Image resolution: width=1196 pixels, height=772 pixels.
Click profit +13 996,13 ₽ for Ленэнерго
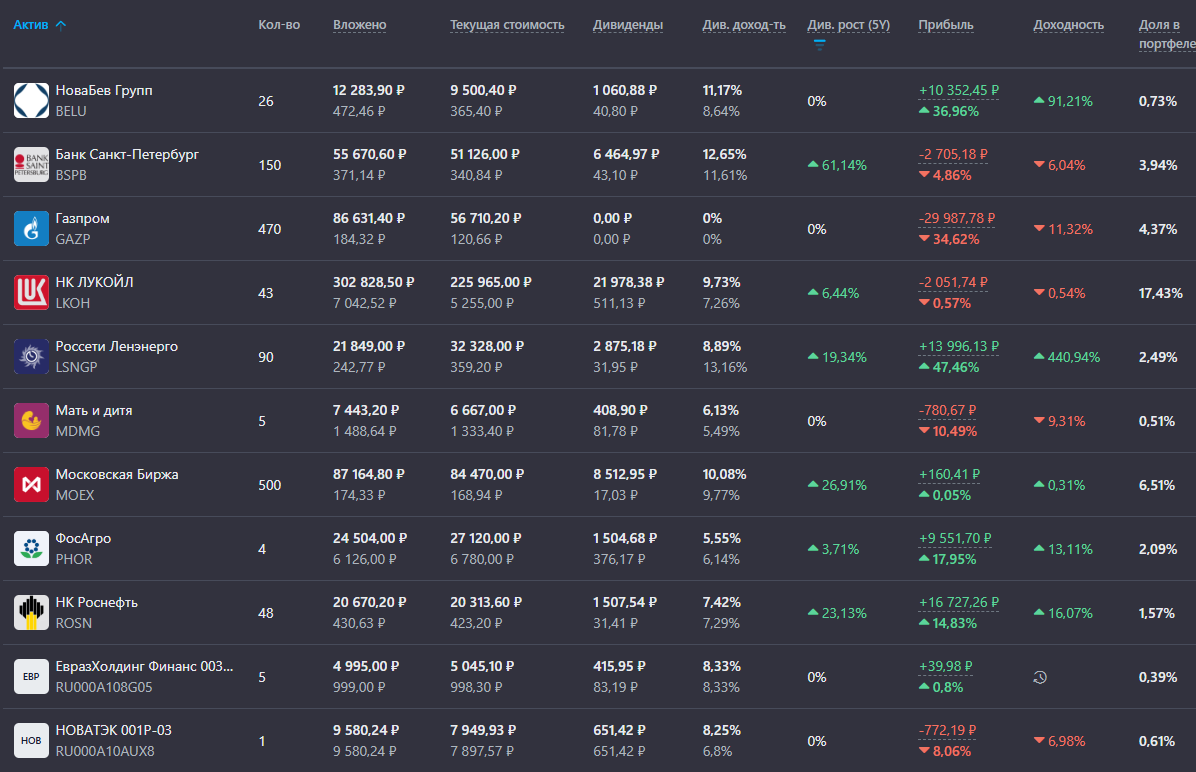(959, 347)
